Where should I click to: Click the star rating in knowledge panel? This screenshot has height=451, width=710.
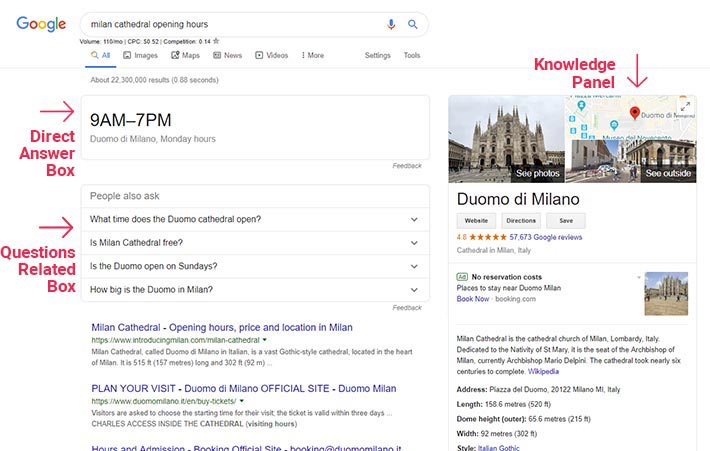[488, 237]
